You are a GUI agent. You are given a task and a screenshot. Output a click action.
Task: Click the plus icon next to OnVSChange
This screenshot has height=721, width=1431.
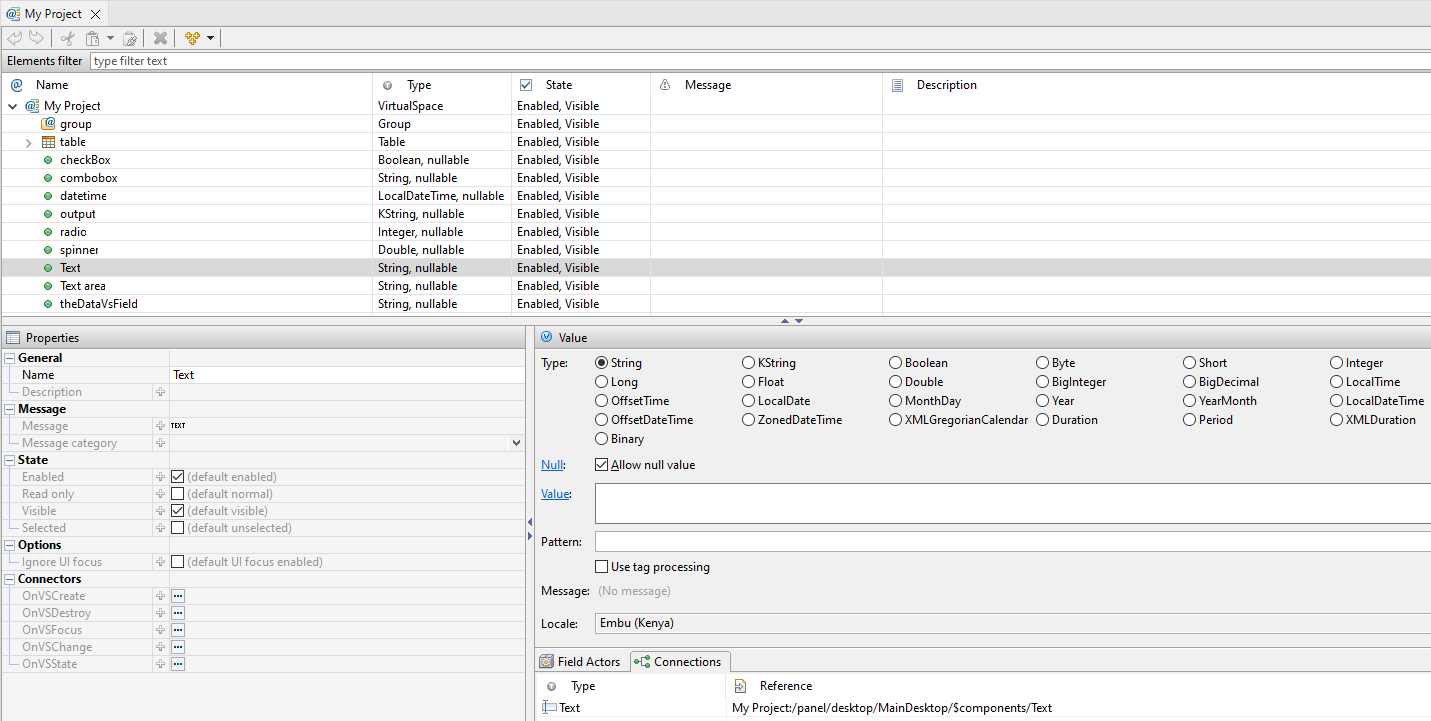point(160,647)
